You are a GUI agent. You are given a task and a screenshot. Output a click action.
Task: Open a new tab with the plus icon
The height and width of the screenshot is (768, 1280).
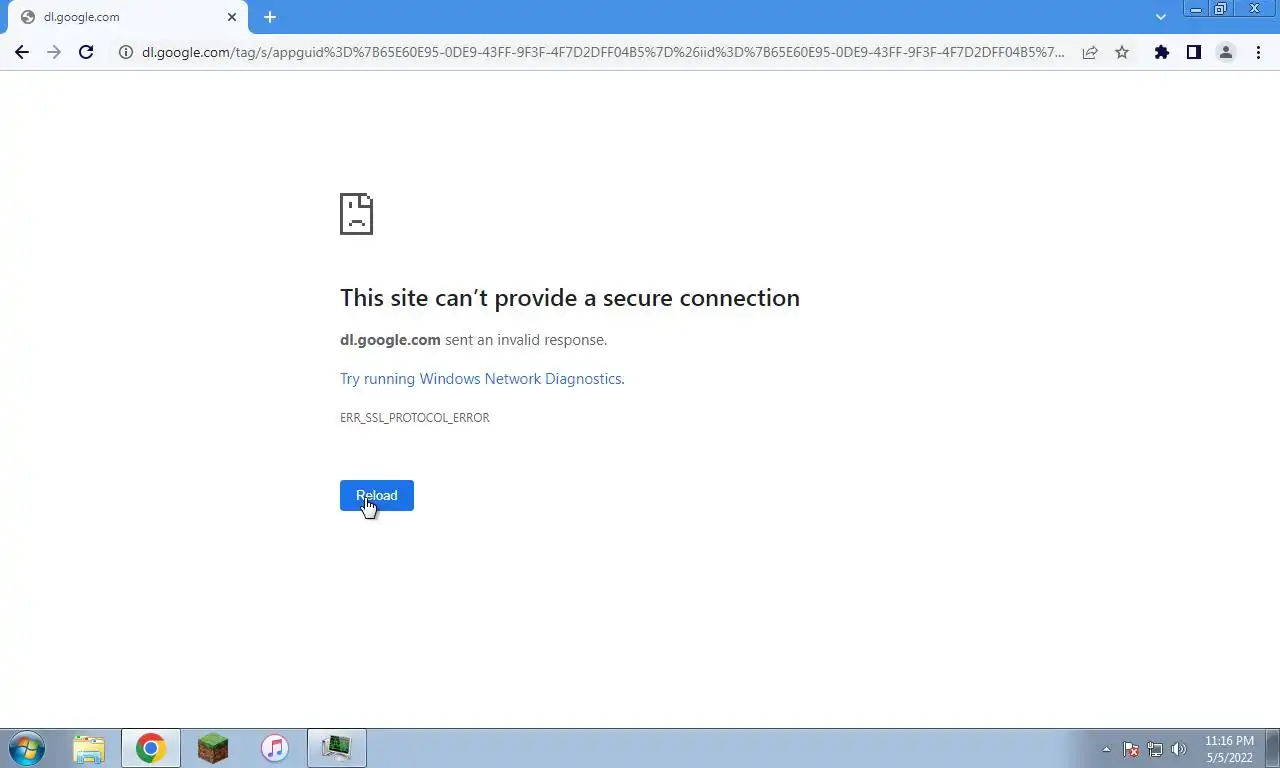pos(270,17)
